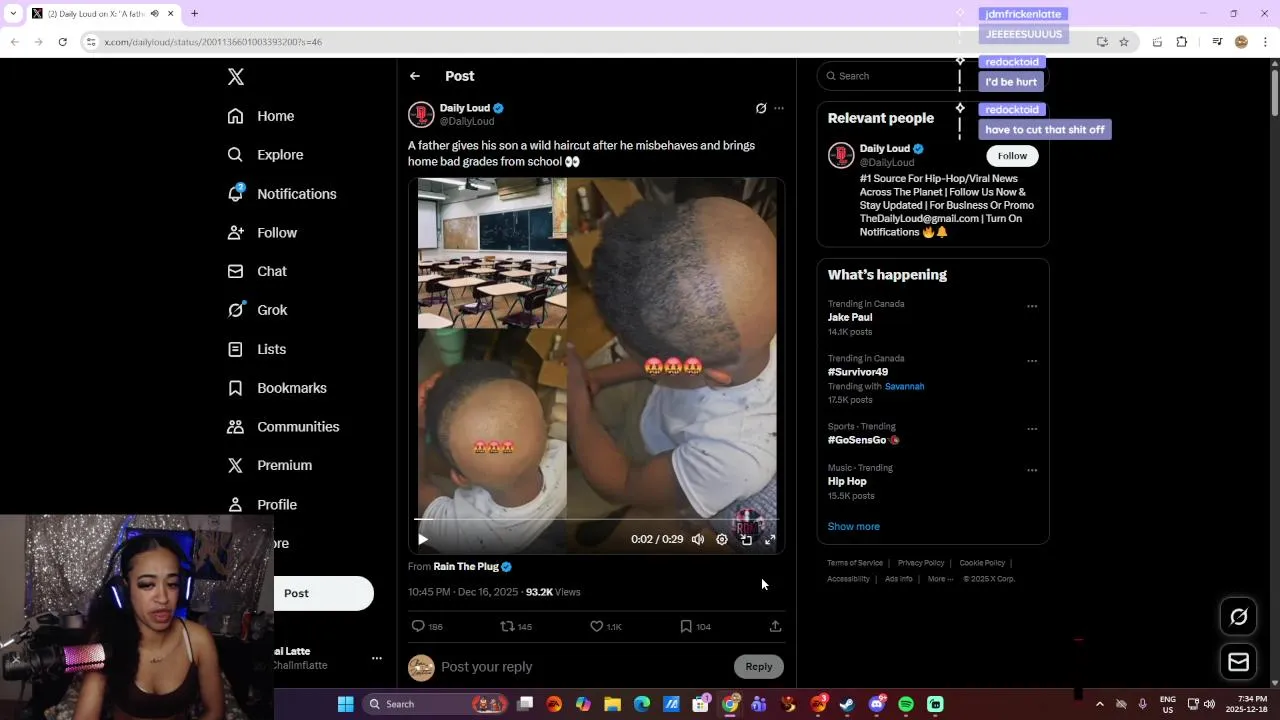Open more options for #GoSensGo trend
The image size is (1280, 720).
(1032, 429)
